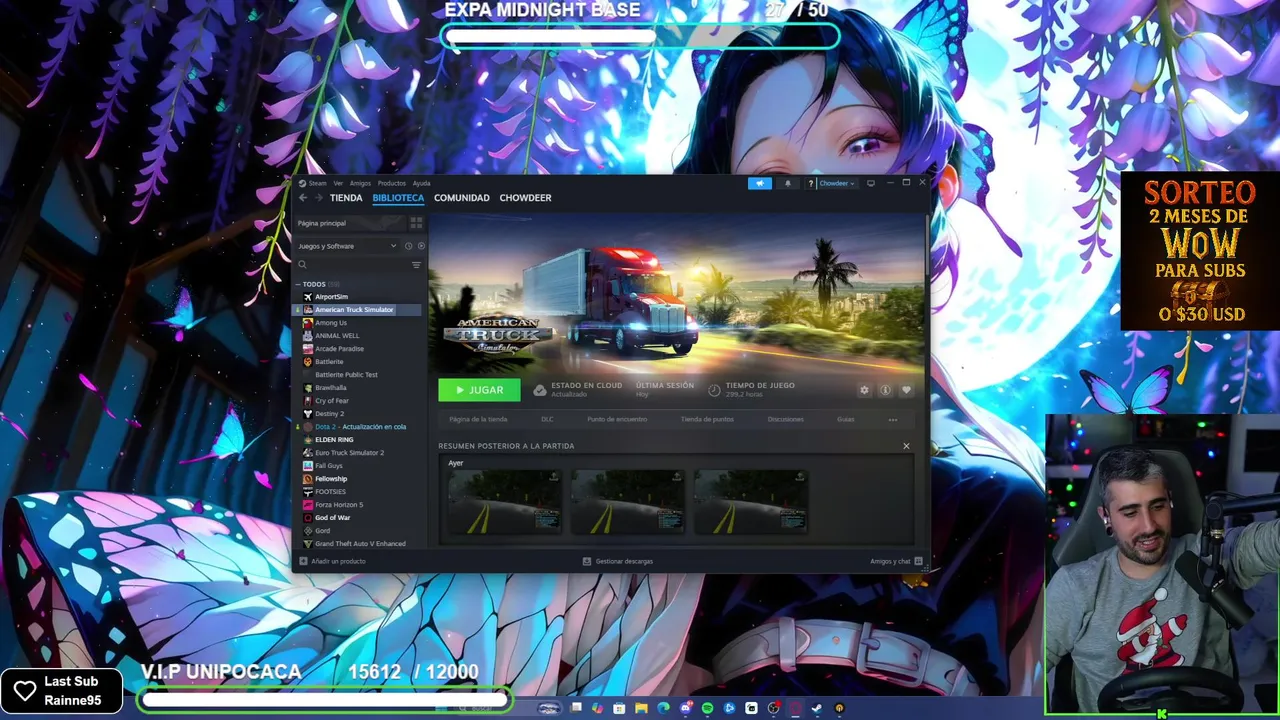This screenshot has width=1280, height=720.
Task: Open Discord from the taskbar
Action: 686,709
